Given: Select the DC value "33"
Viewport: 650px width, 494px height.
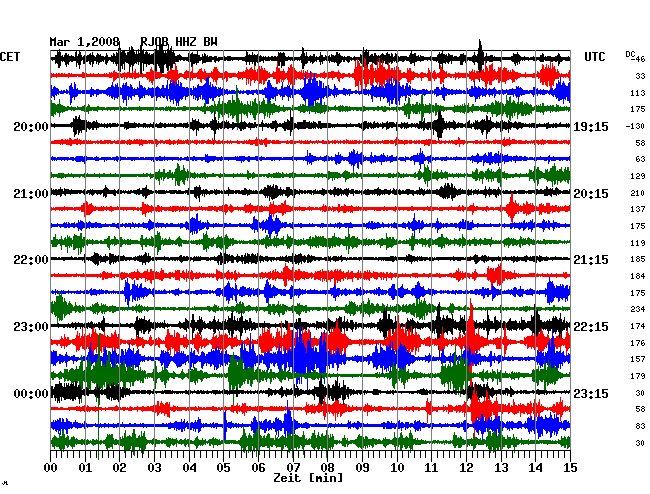Looking at the screenshot, I should coord(640,76).
